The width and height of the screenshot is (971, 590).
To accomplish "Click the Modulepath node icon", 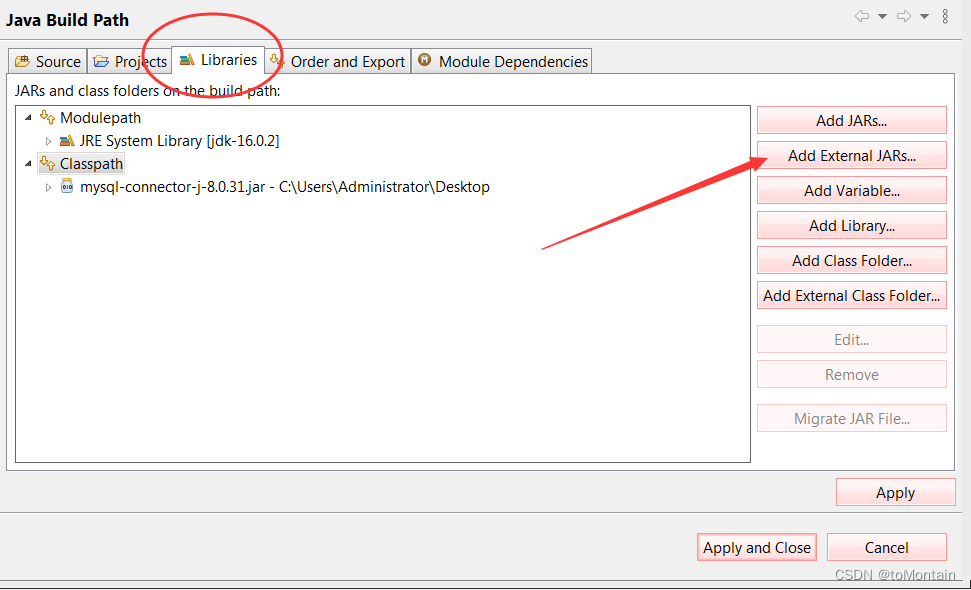I will pyautogui.click(x=47, y=117).
